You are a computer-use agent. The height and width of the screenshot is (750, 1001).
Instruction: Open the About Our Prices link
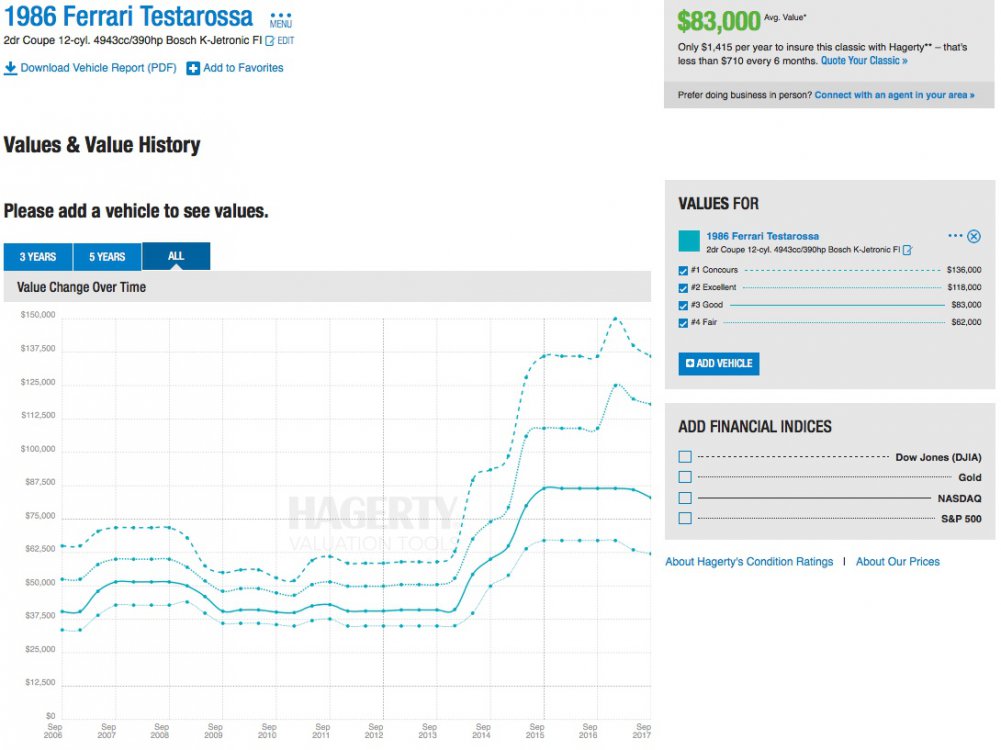[898, 562]
